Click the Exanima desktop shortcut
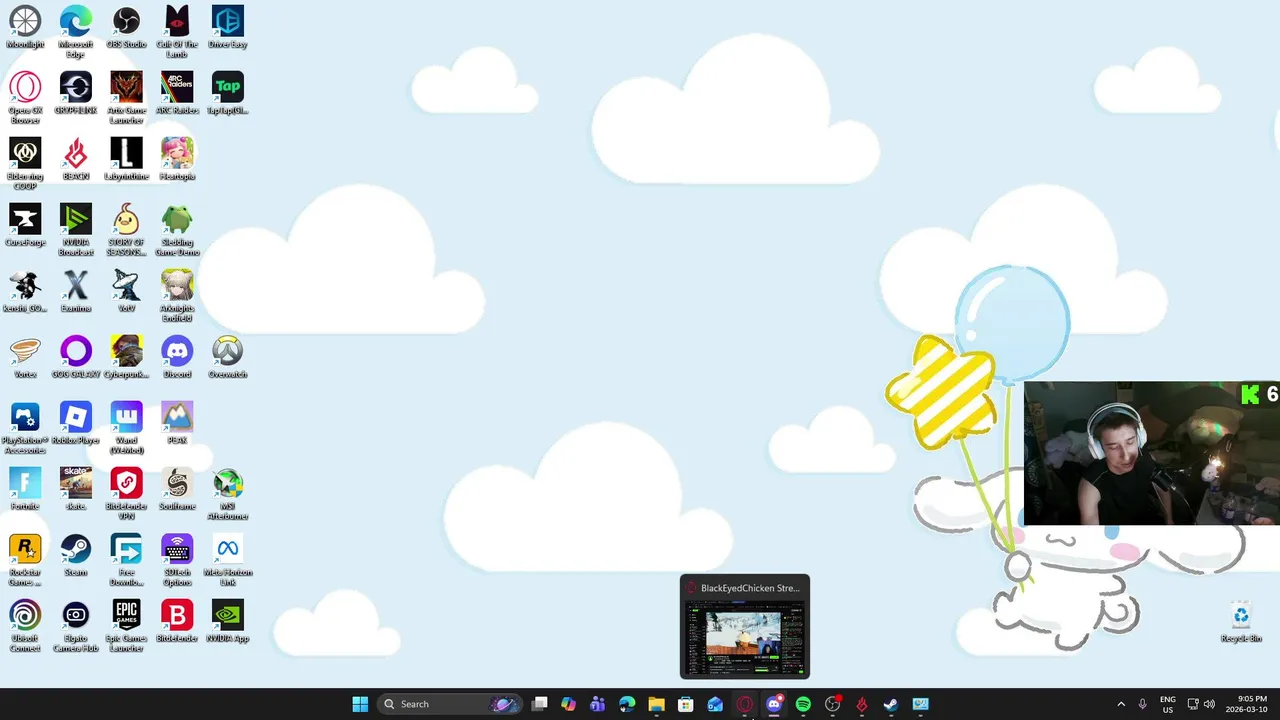 (76, 291)
